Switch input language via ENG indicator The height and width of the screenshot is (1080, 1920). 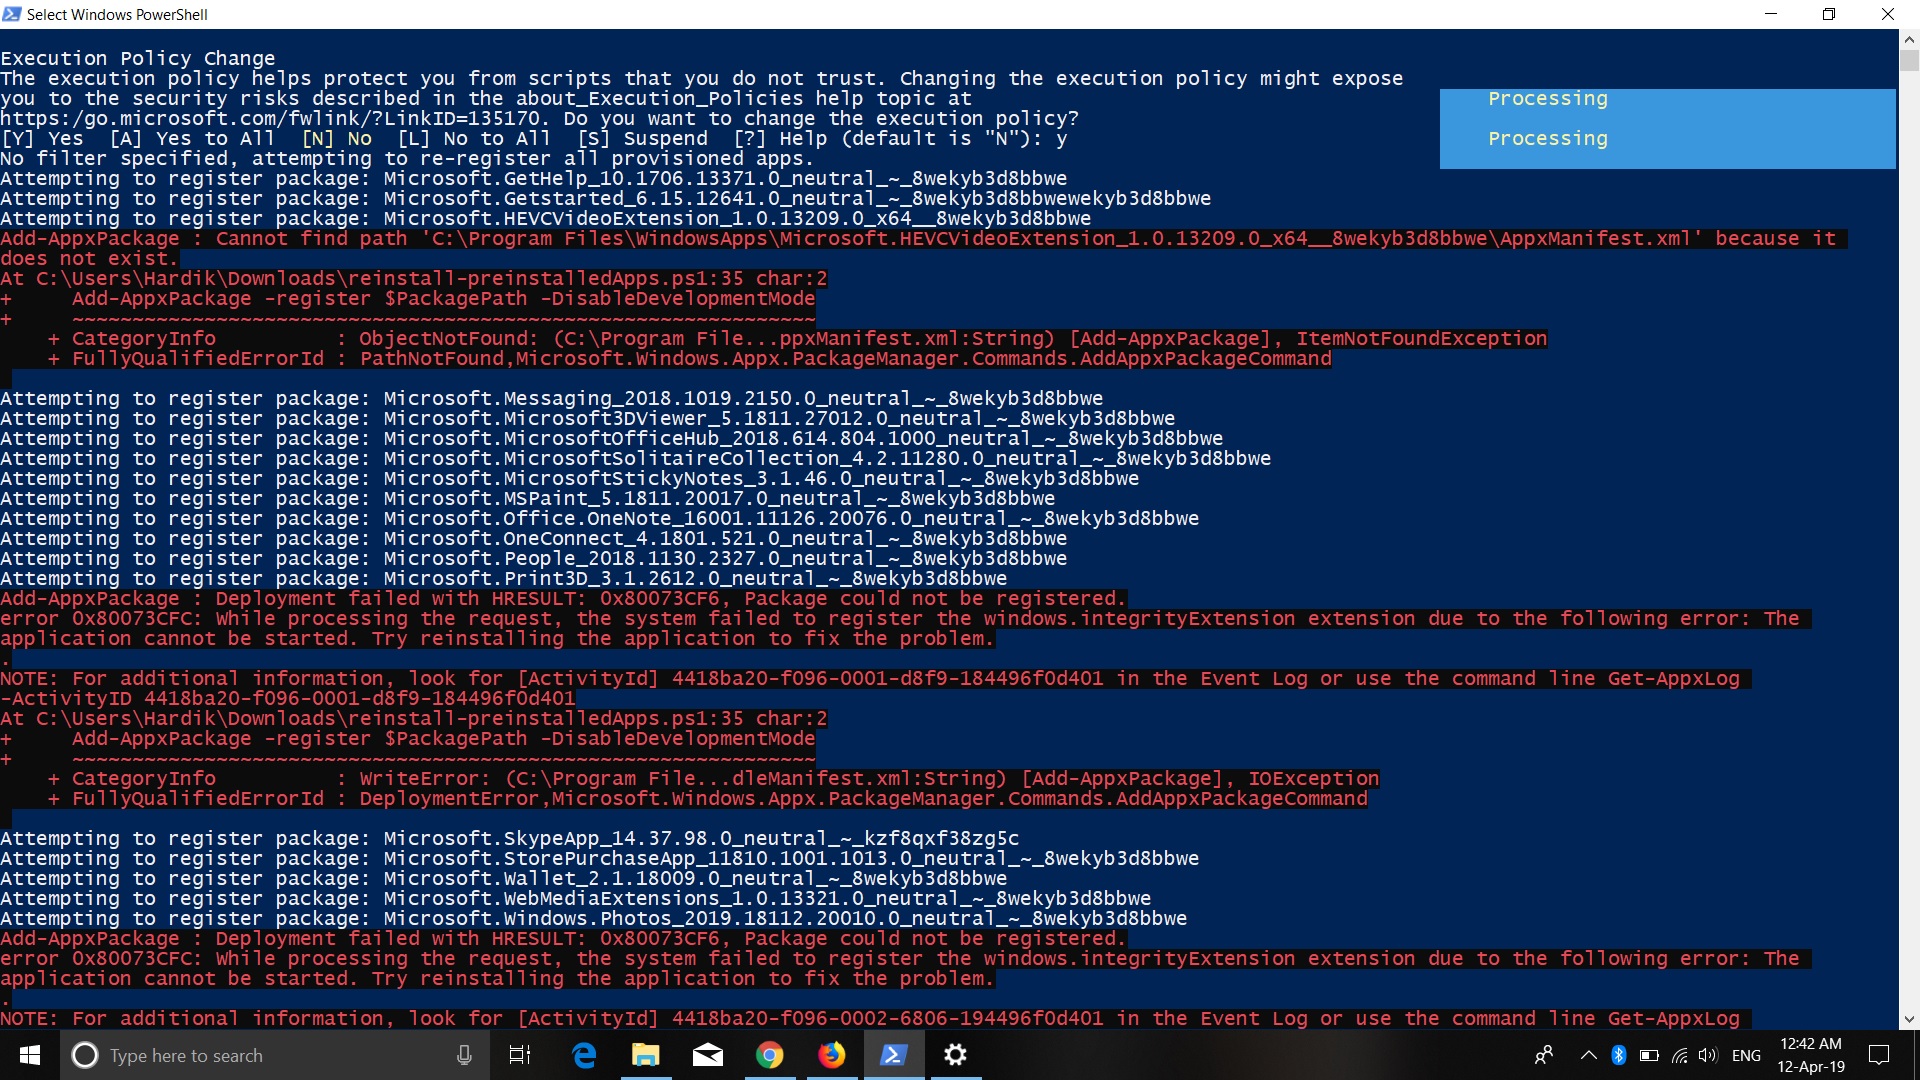click(1746, 1055)
